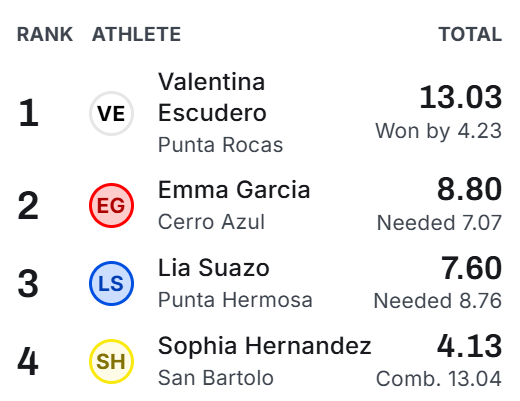The width and height of the screenshot is (520, 401).
Task: Open Valentina Escudero's athlete profile
Action: click(x=212, y=97)
